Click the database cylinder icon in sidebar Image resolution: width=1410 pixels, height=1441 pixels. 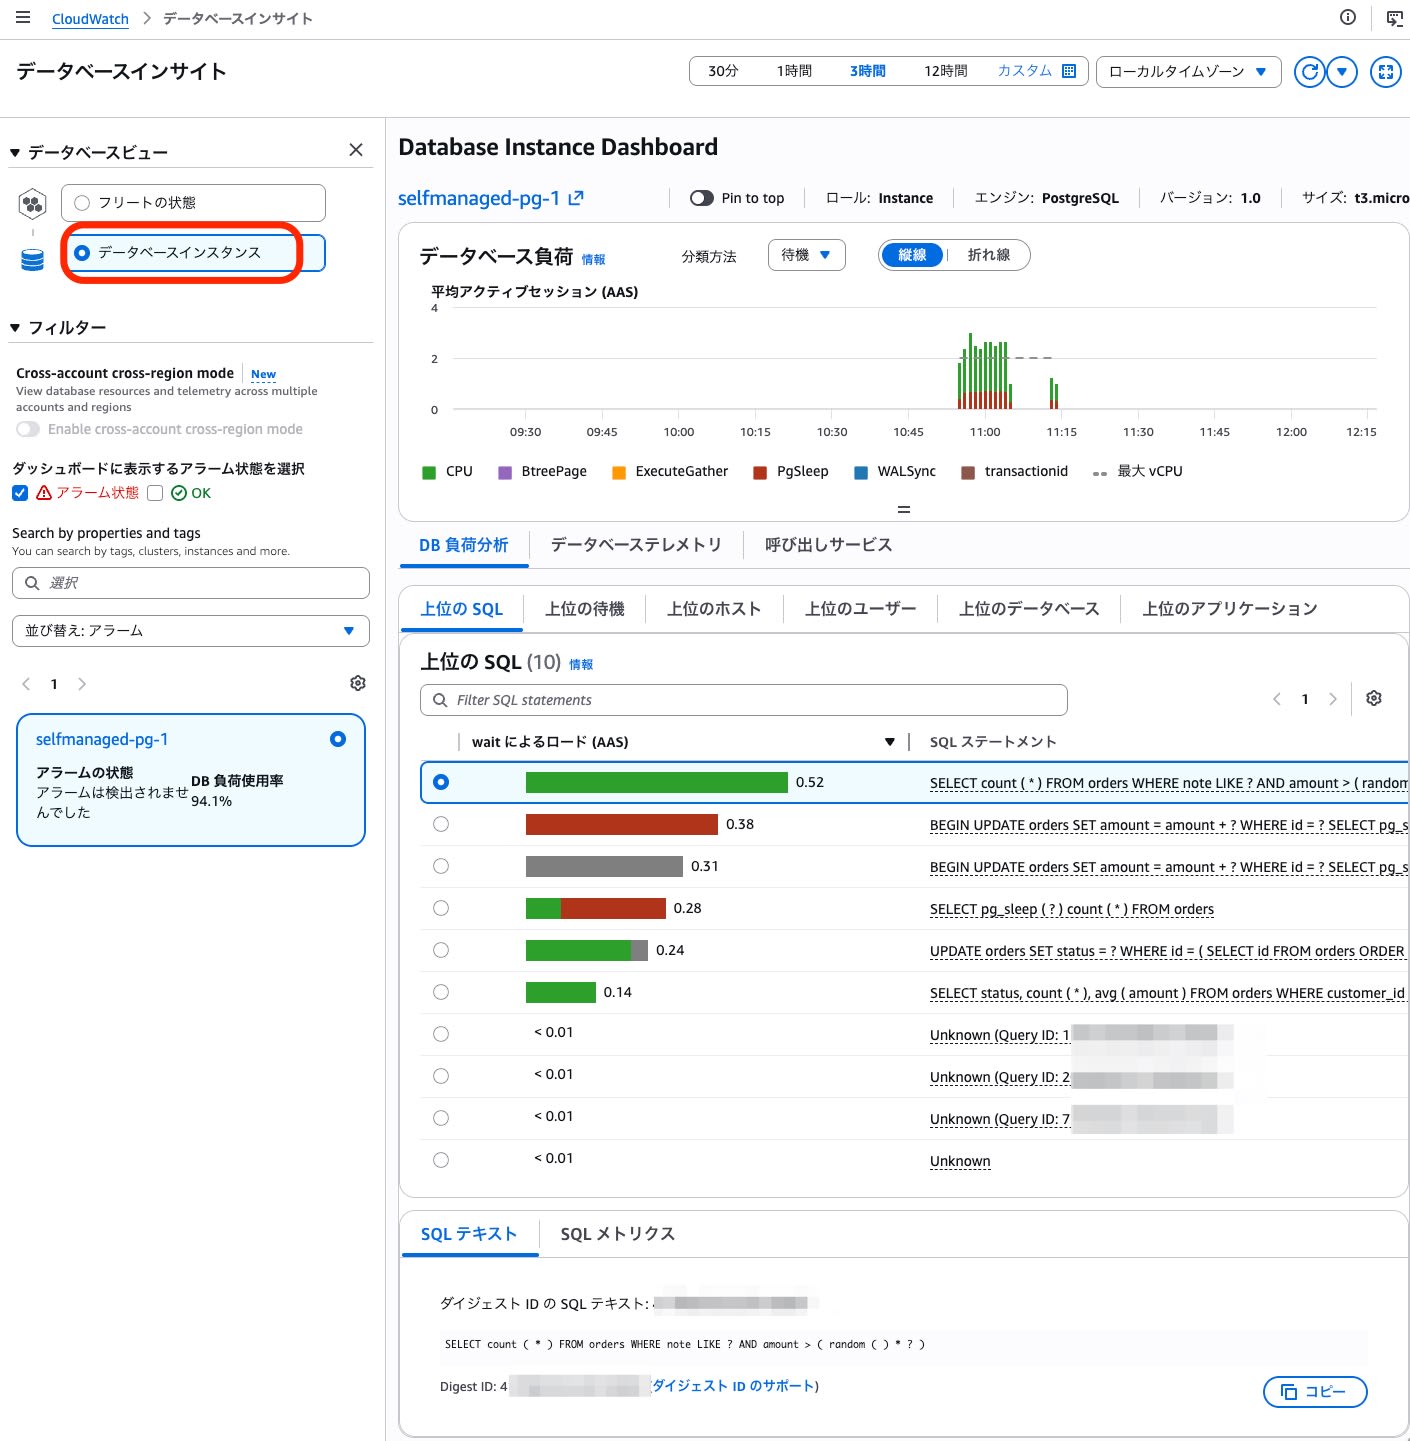(x=33, y=260)
